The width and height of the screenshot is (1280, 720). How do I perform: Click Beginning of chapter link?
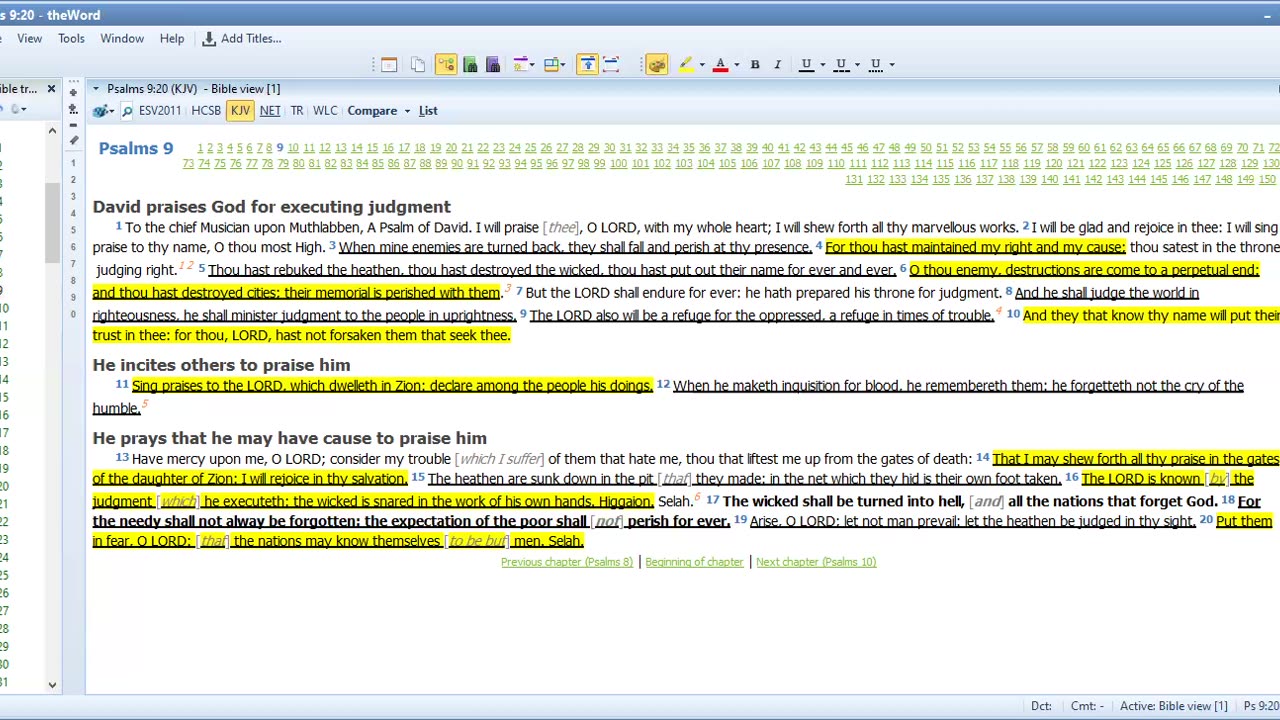(x=694, y=562)
